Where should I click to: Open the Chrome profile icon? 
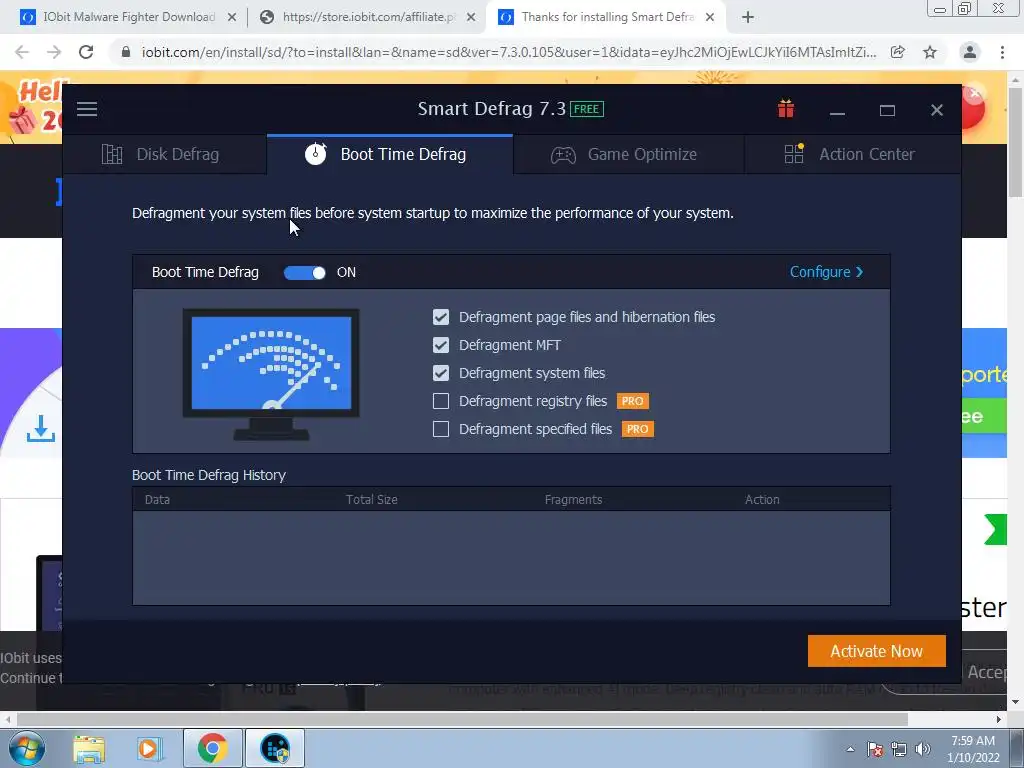(970, 52)
